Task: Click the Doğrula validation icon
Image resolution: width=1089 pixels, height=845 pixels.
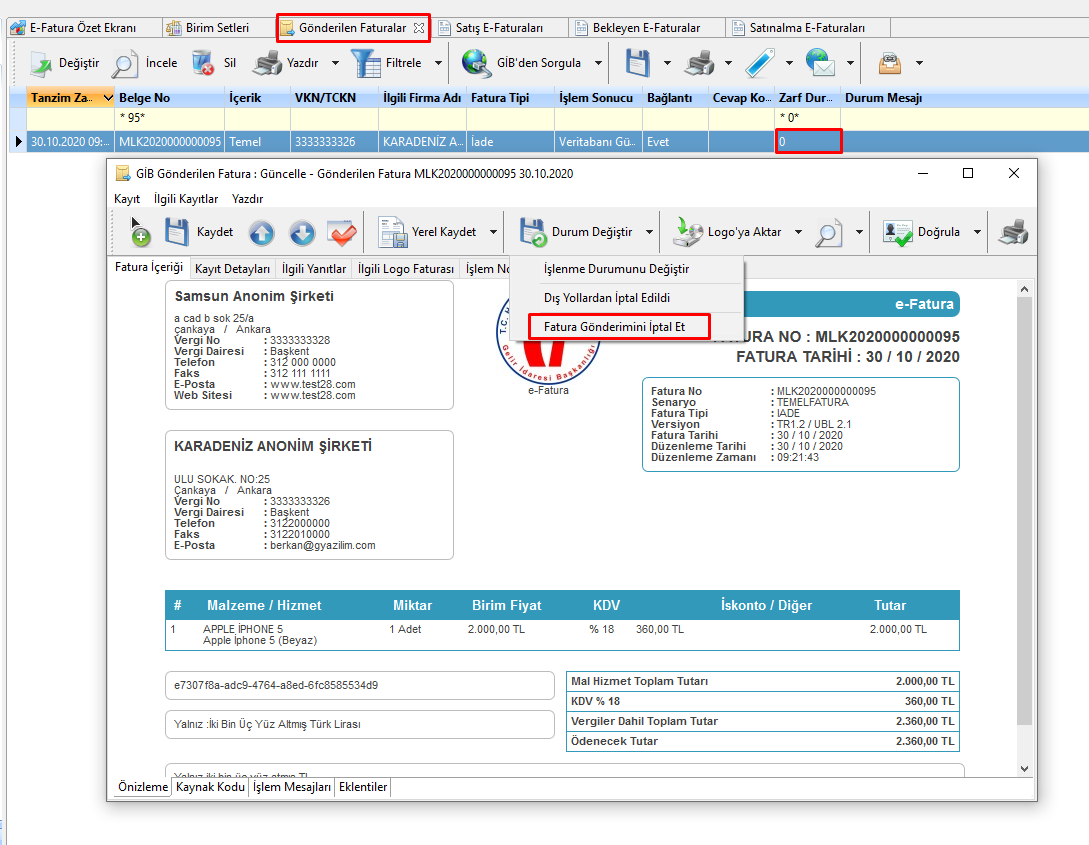Action: (897, 232)
